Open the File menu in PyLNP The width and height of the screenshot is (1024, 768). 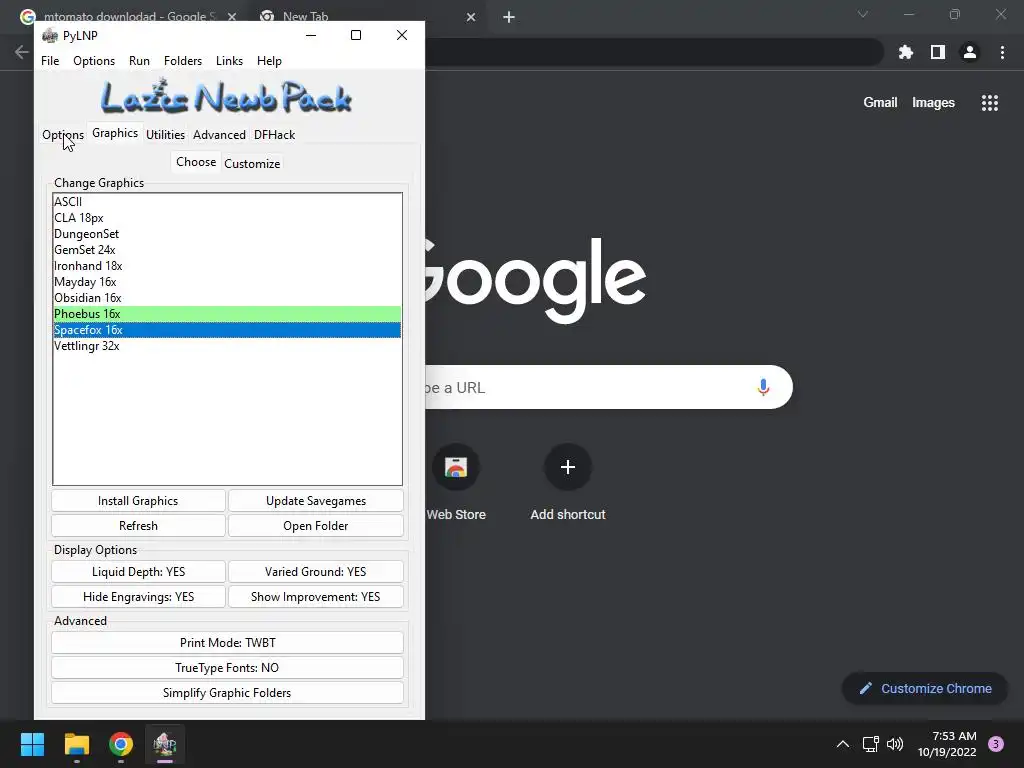point(50,61)
